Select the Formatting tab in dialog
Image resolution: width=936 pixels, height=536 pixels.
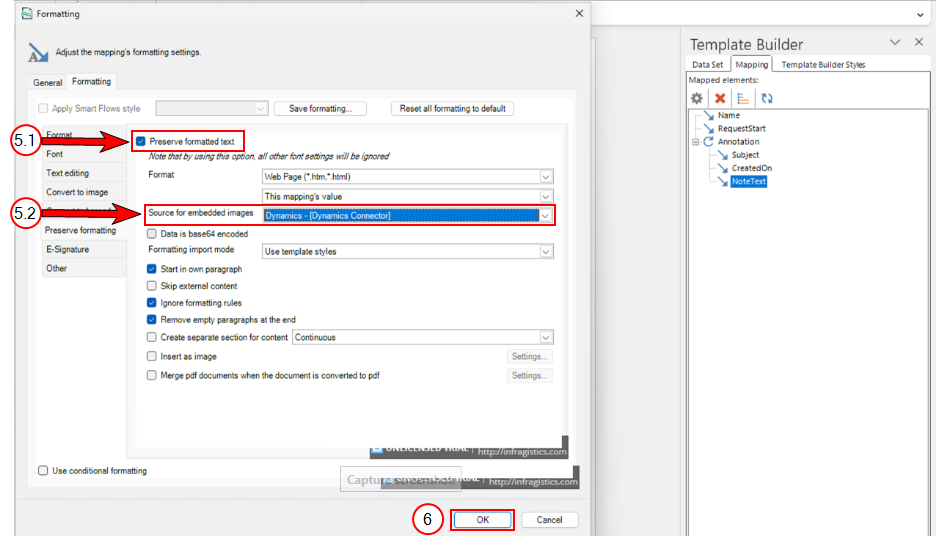(91, 81)
